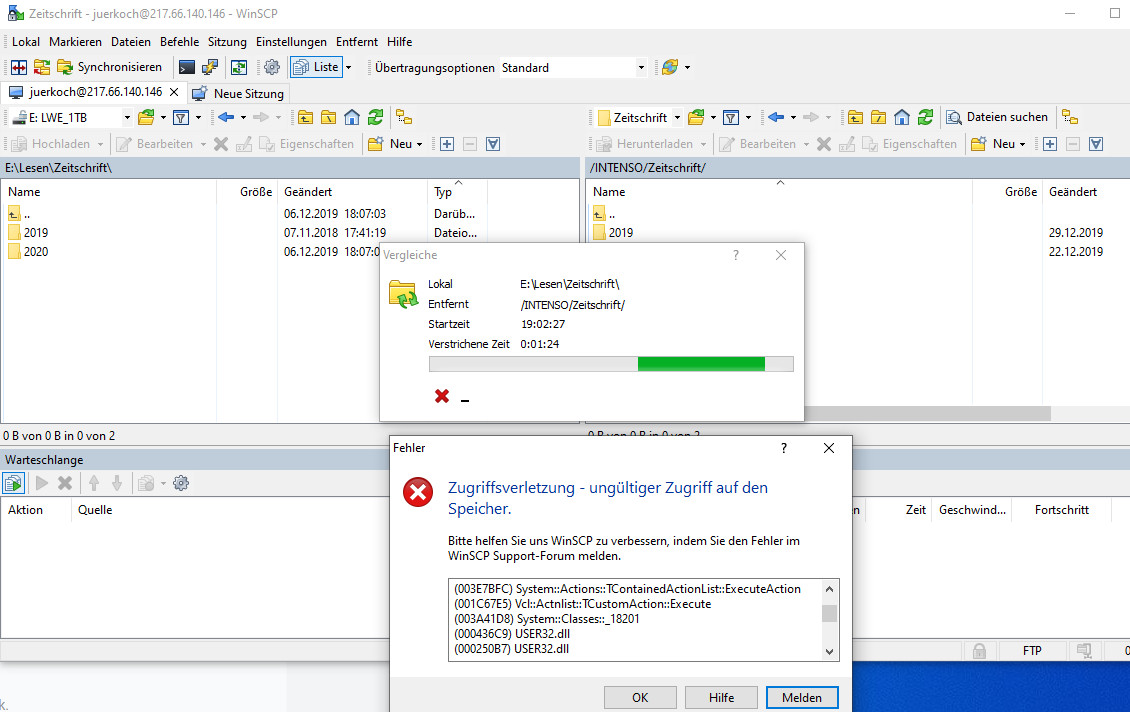Select the 2020 folder in local panel
The image size is (1130, 712).
(36, 252)
